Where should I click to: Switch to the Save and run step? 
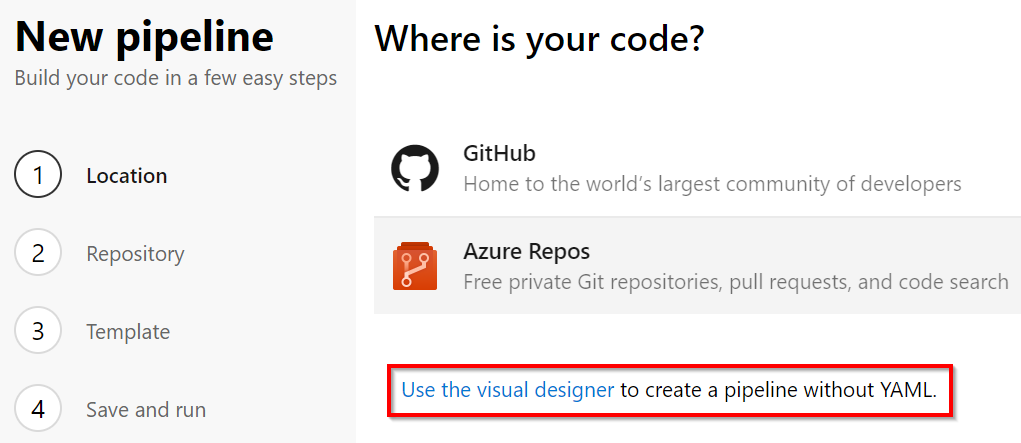point(146,410)
